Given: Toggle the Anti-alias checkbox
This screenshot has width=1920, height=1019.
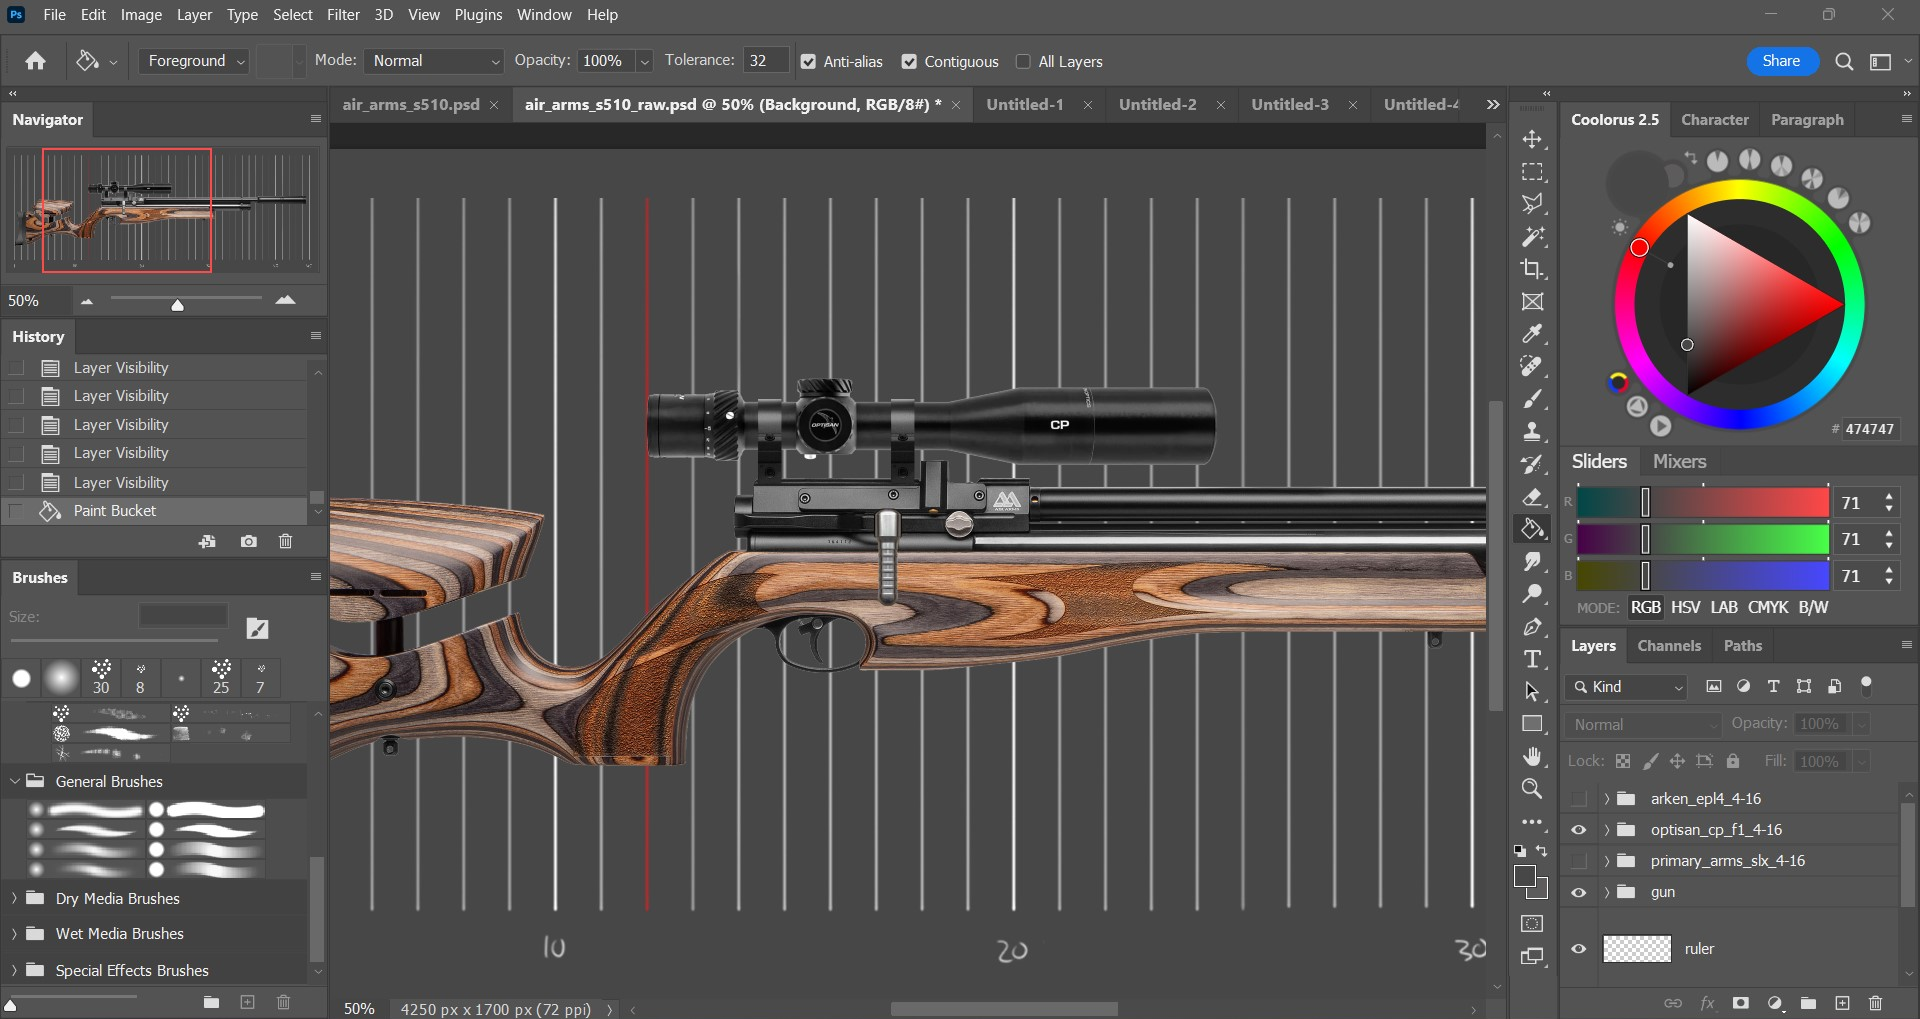Looking at the screenshot, I should (x=808, y=62).
